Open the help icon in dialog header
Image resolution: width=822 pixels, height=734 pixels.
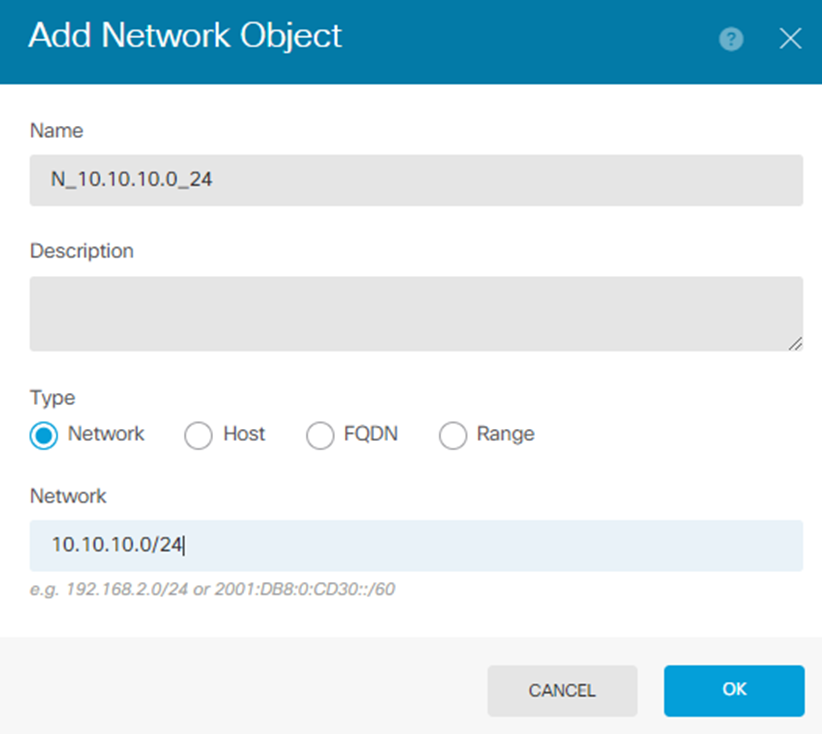tap(731, 39)
